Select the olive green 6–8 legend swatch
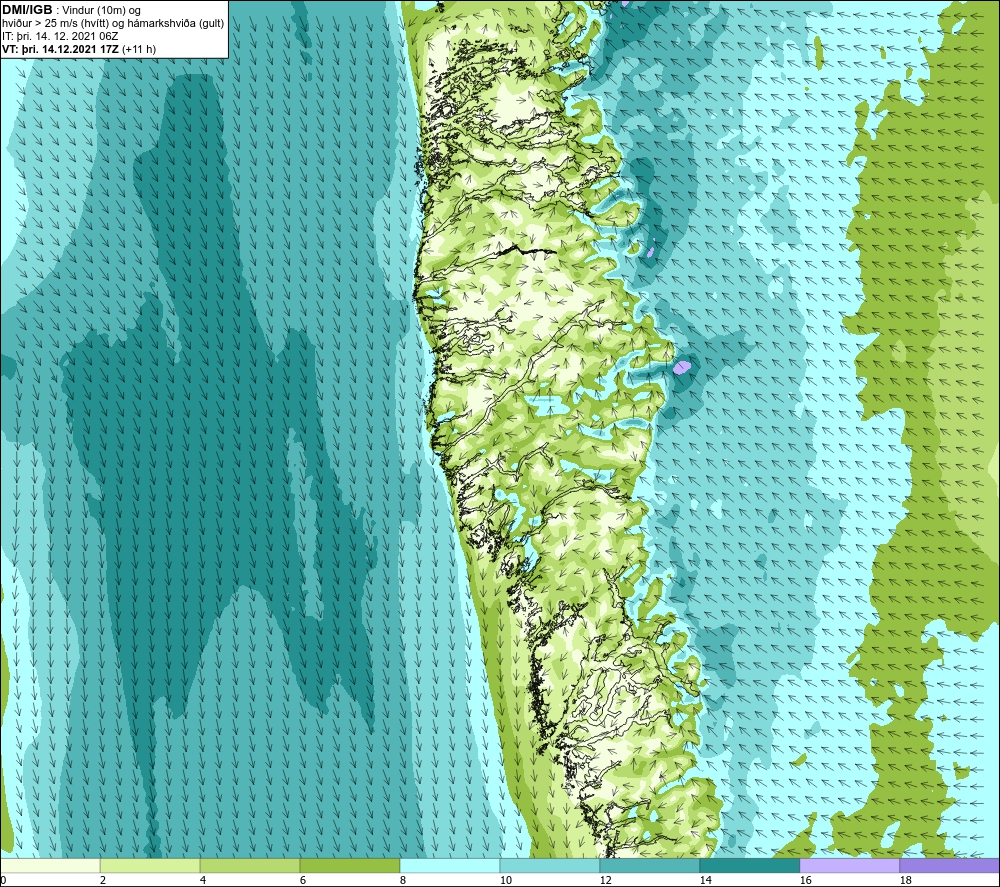Image resolution: width=1000 pixels, height=887 pixels. point(349,865)
